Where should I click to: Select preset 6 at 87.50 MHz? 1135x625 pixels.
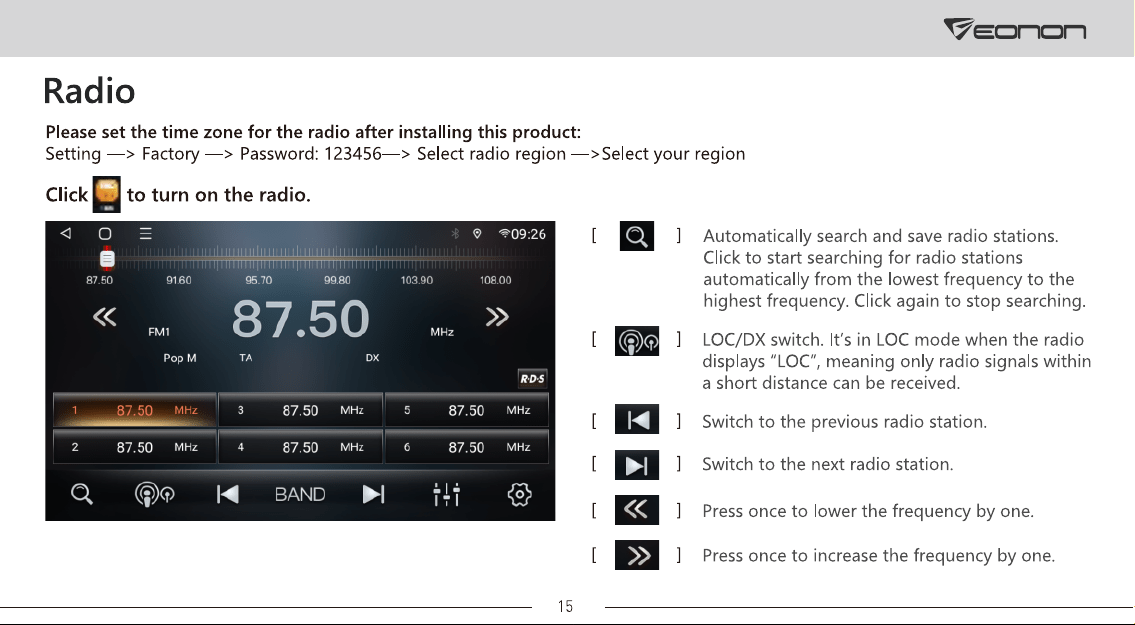pos(467,447)
